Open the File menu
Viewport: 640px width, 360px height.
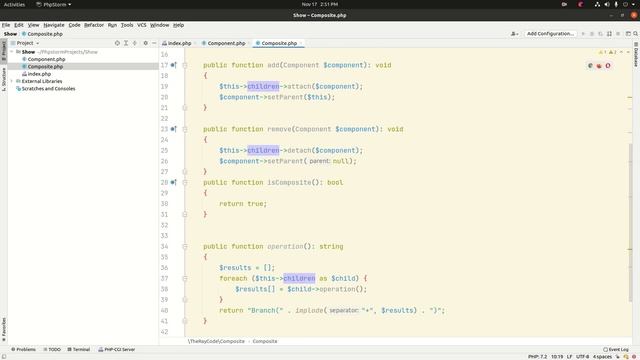click(6, 25)
